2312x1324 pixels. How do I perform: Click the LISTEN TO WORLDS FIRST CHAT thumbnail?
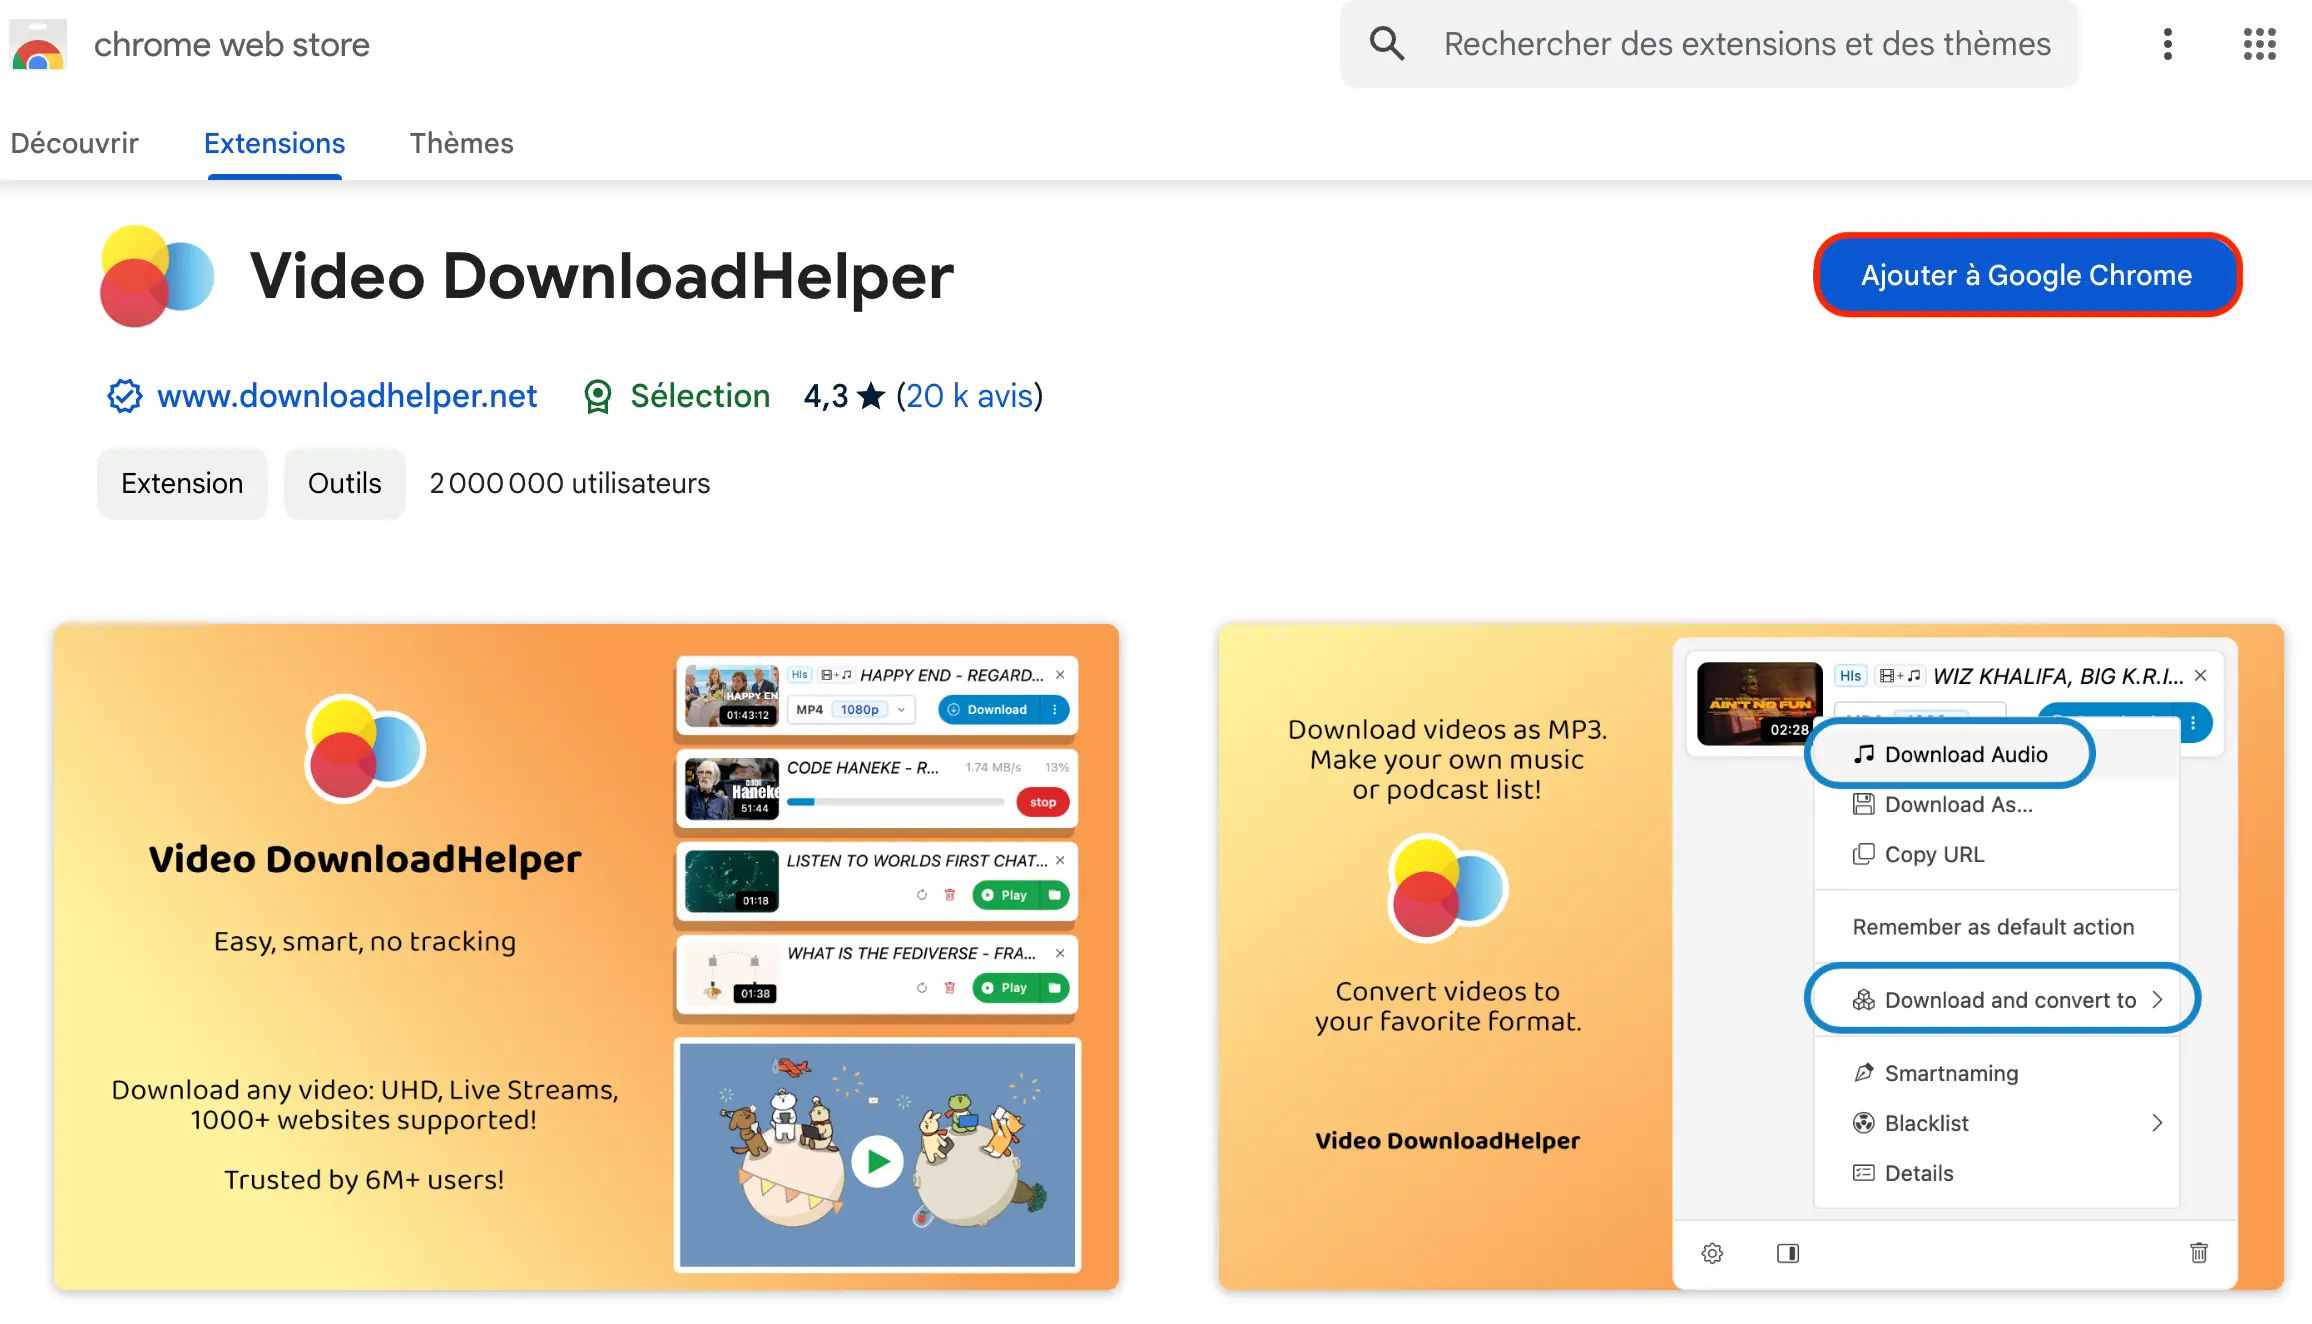732,881
